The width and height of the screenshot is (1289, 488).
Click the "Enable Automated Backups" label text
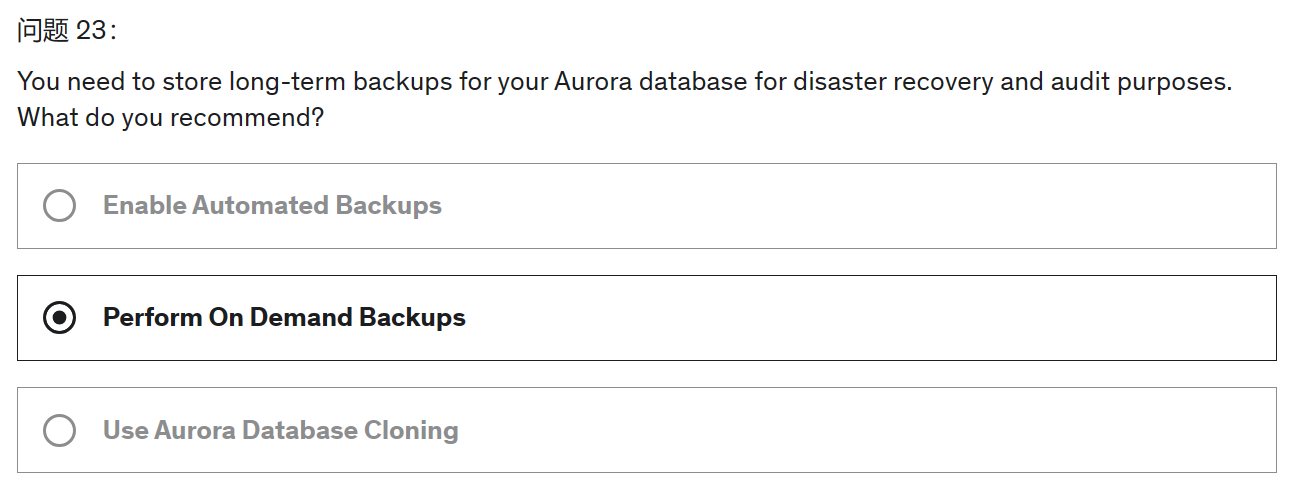(272, 206)
